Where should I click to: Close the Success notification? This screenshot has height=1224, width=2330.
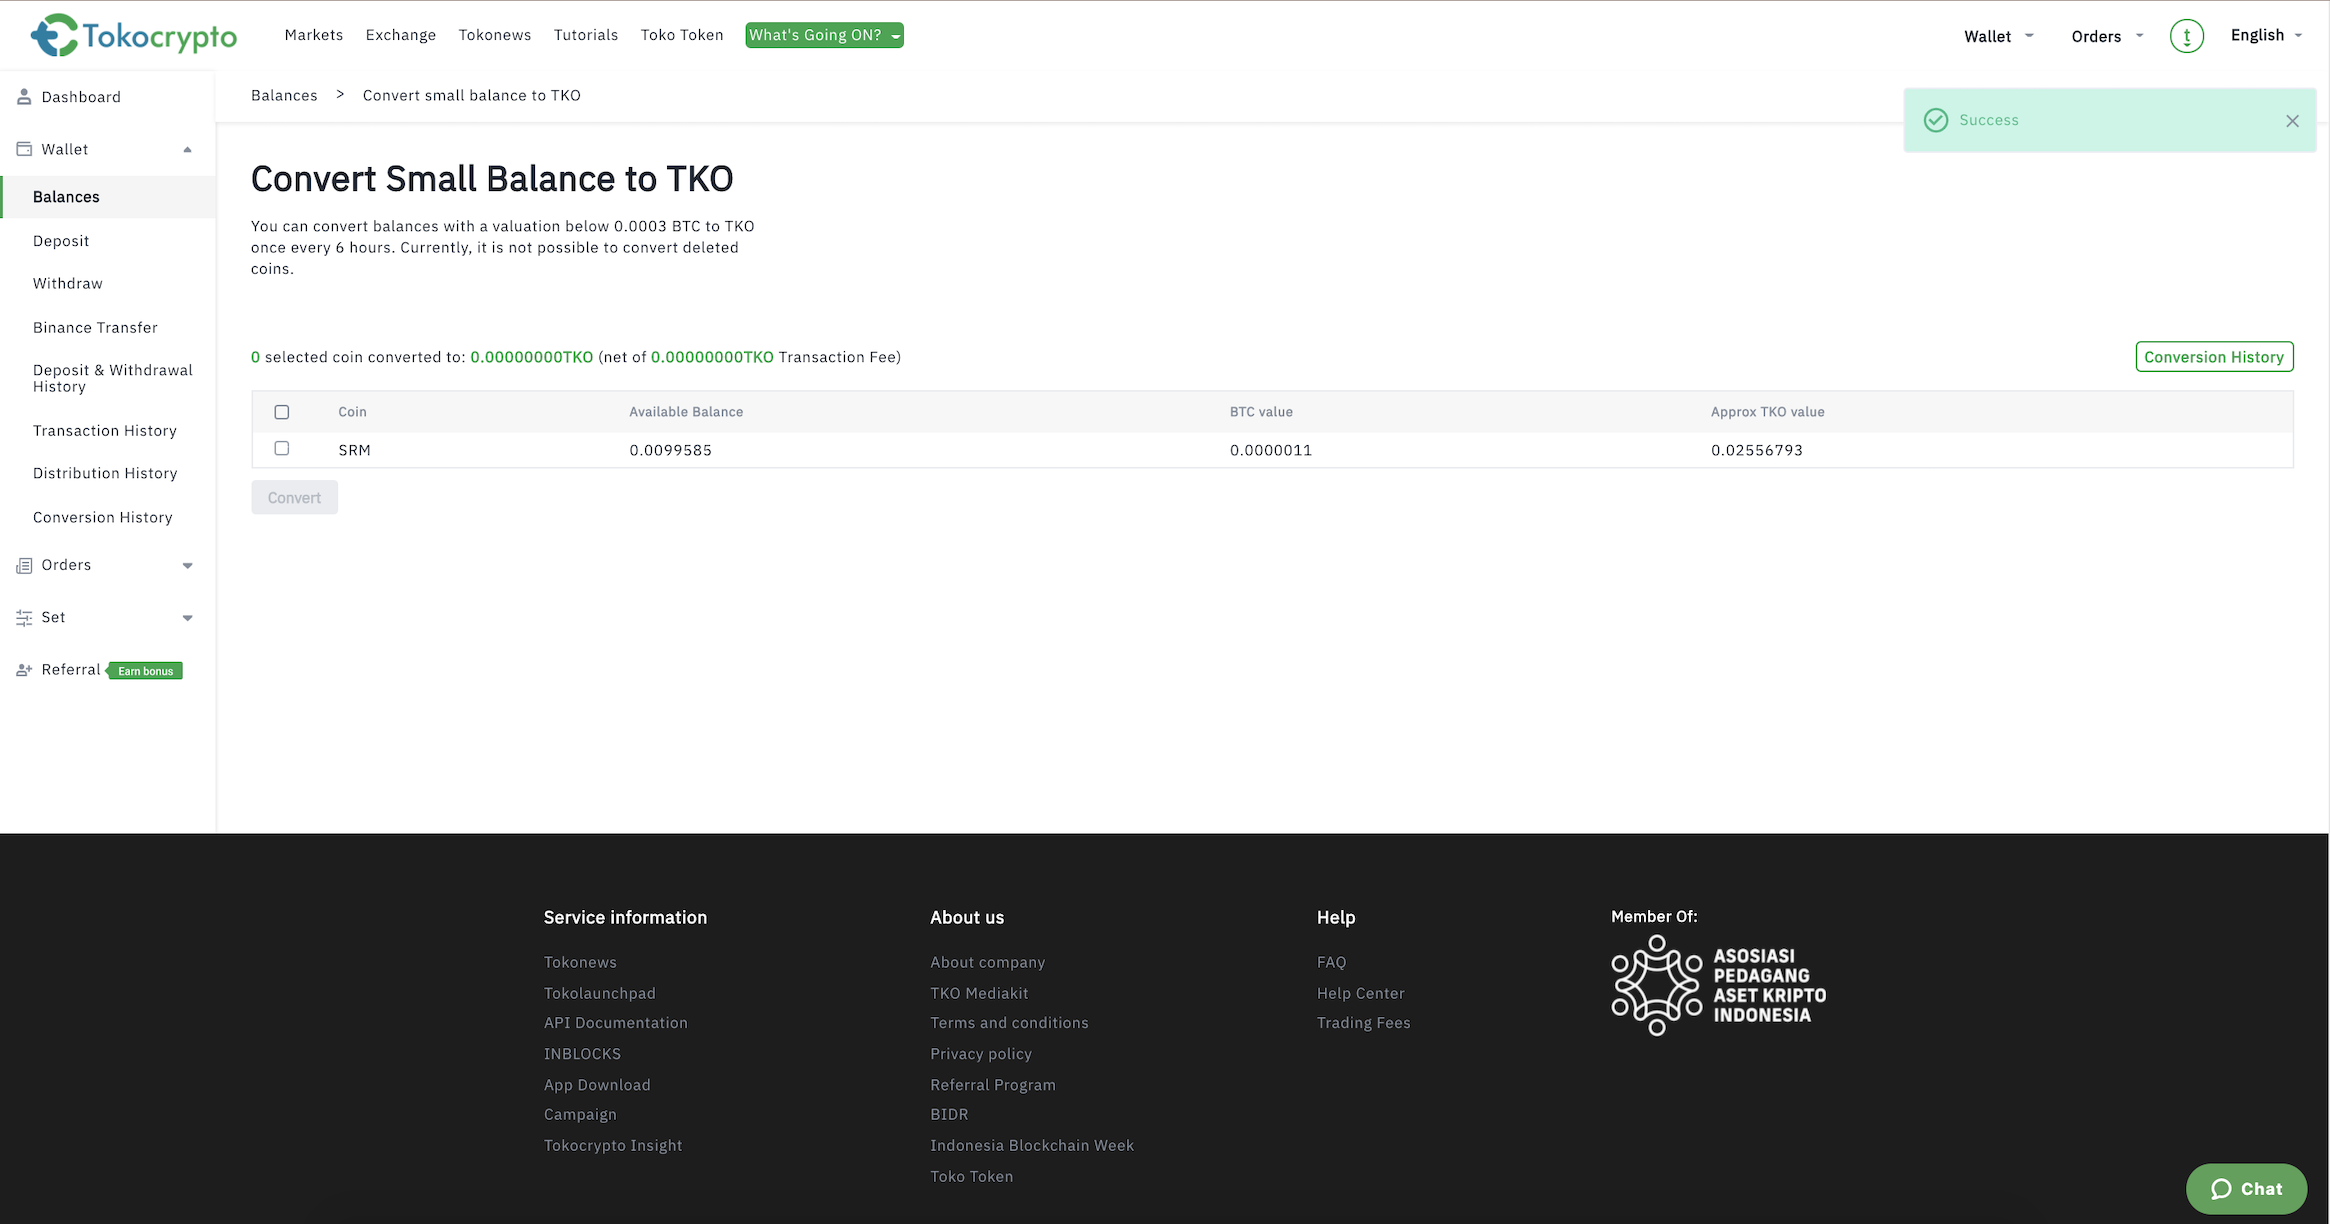(2292, 121)
